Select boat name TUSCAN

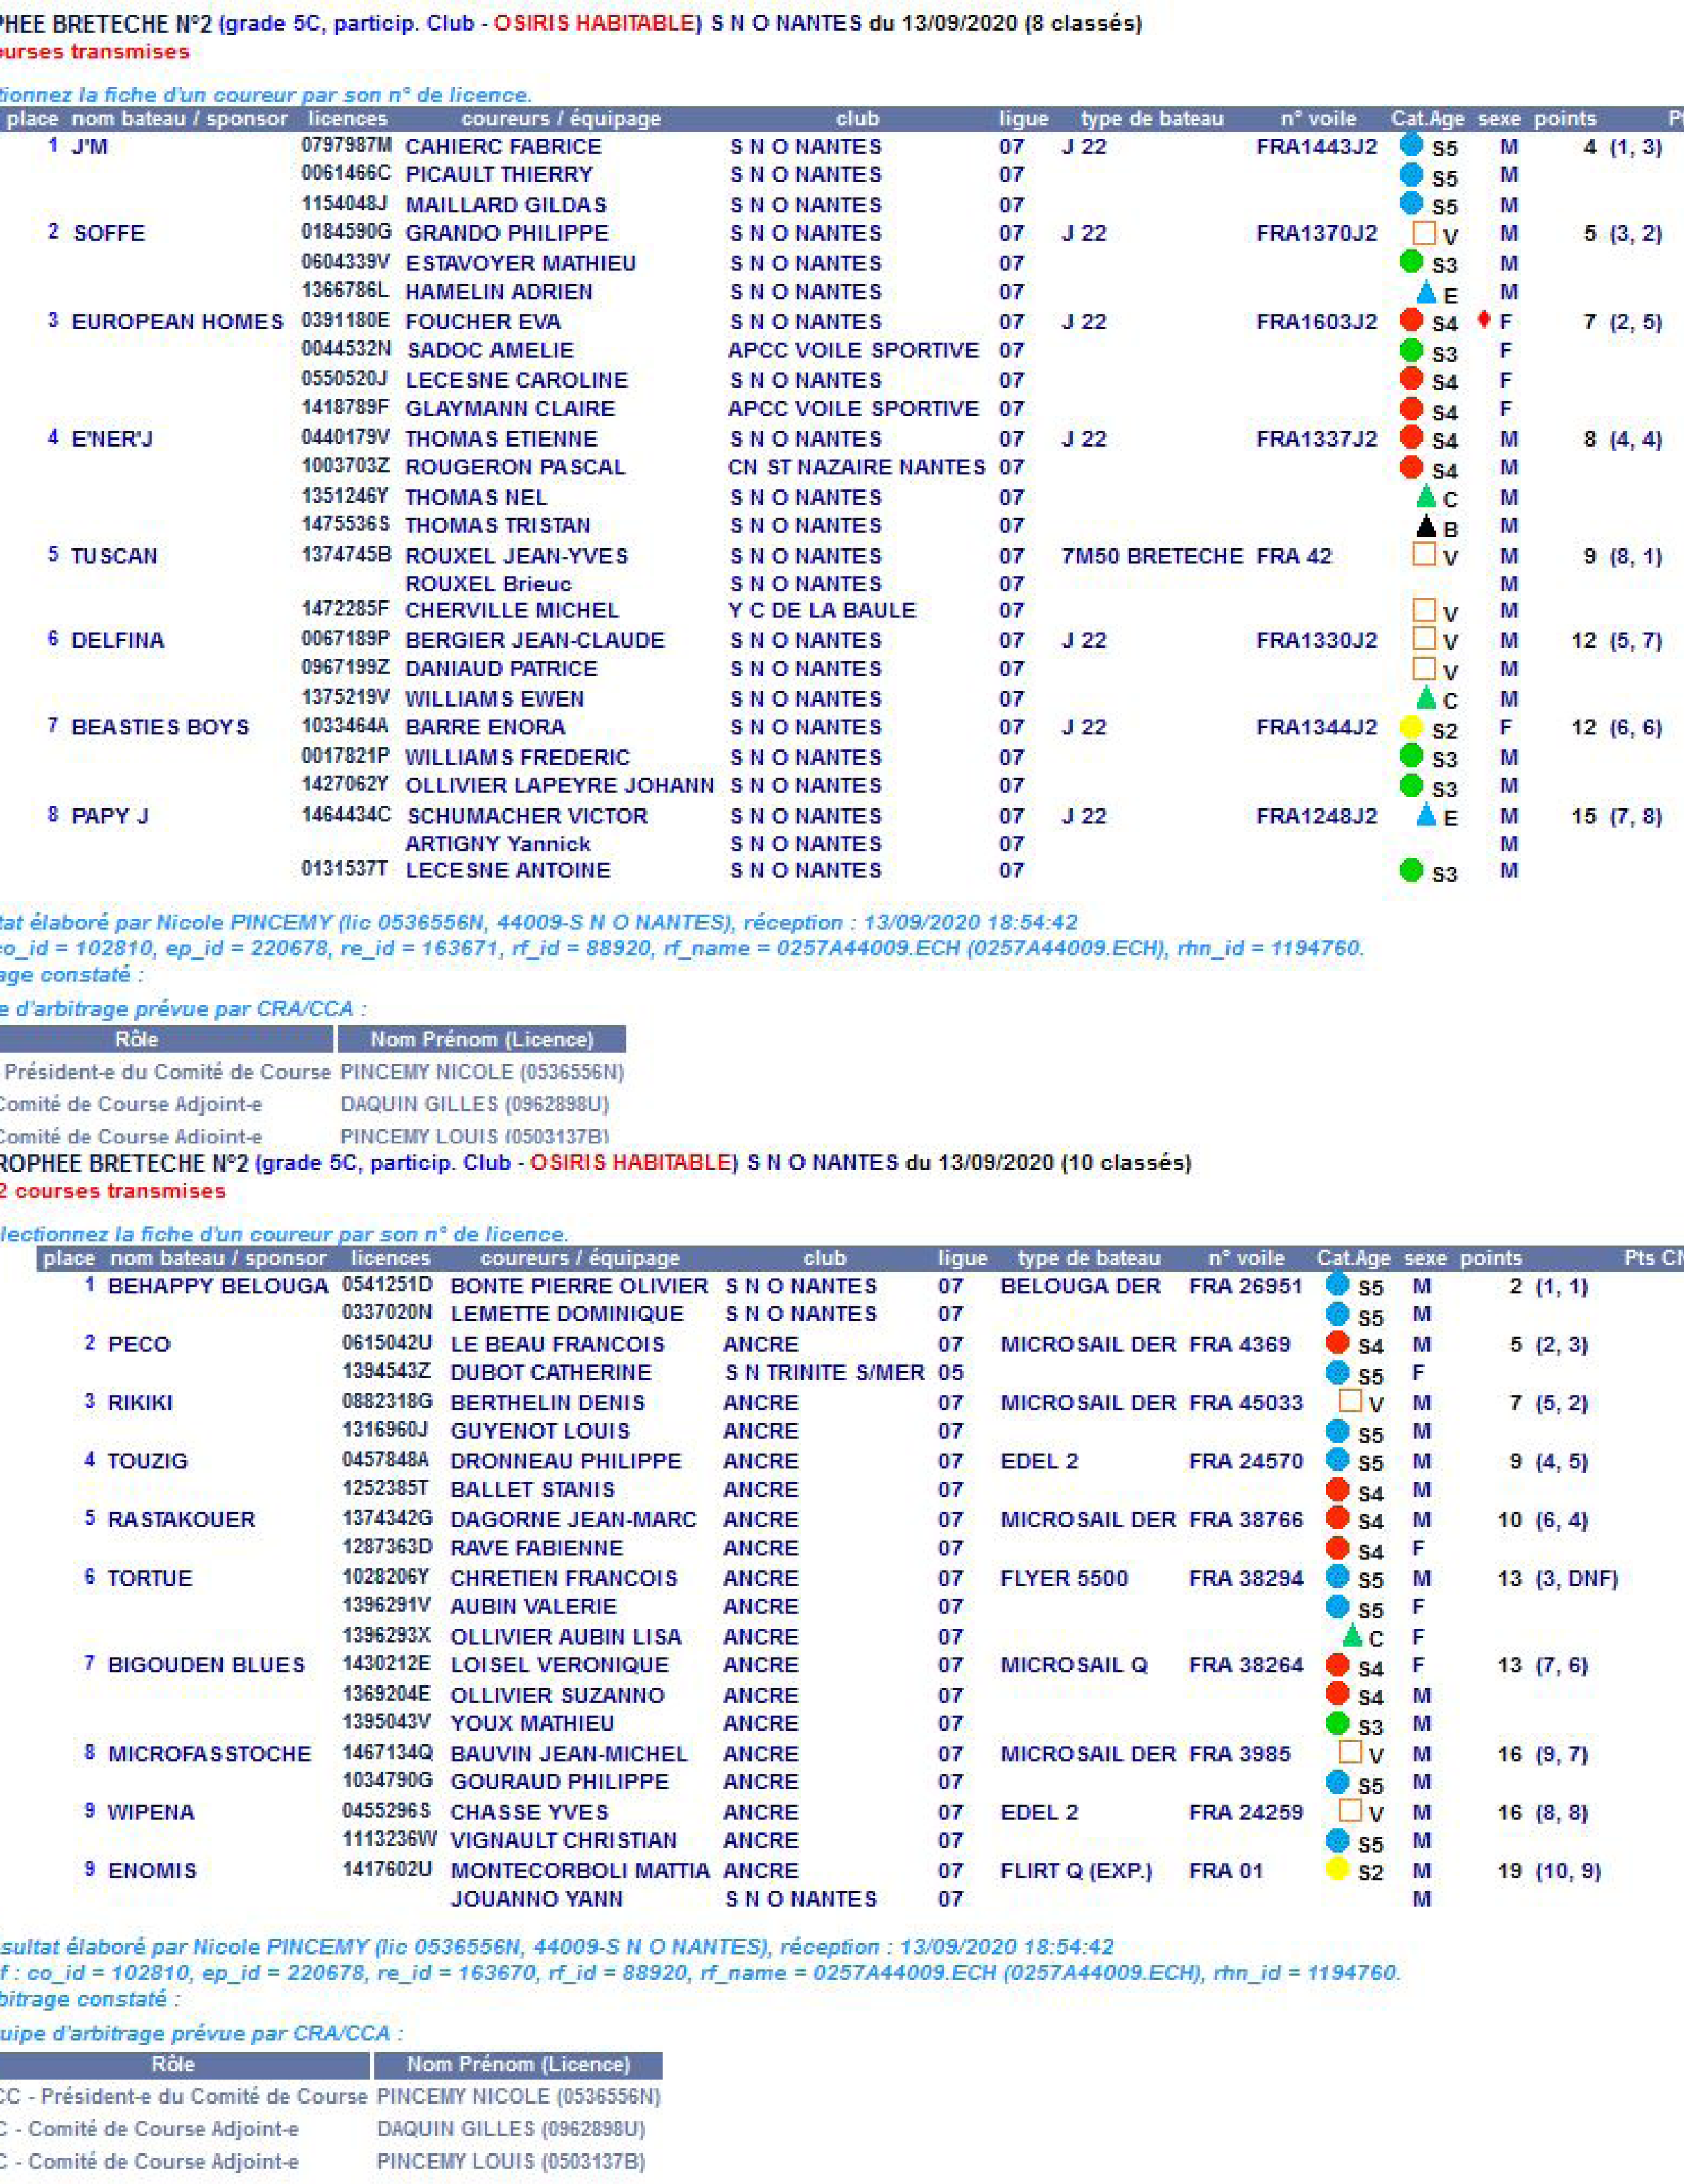[x=114, y=556]
